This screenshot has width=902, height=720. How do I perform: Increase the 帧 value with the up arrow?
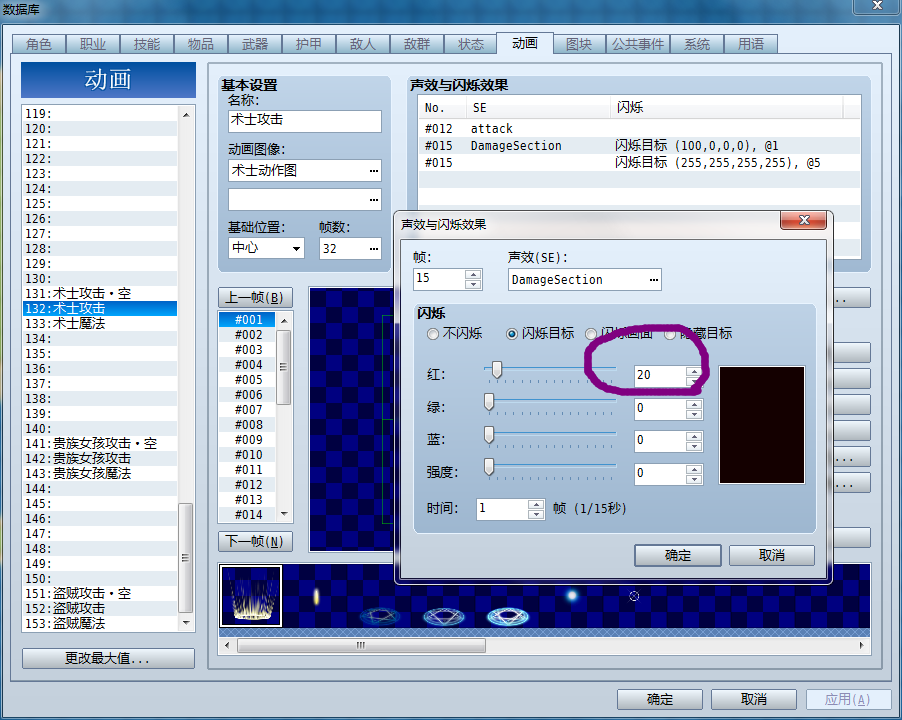click(473, 274)
